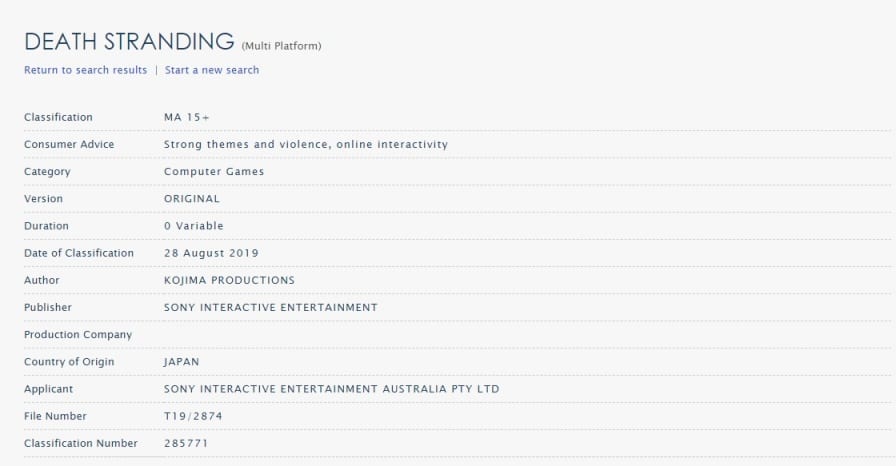
Task: Select the MA 15+ classification value
Action: (187, 117)
